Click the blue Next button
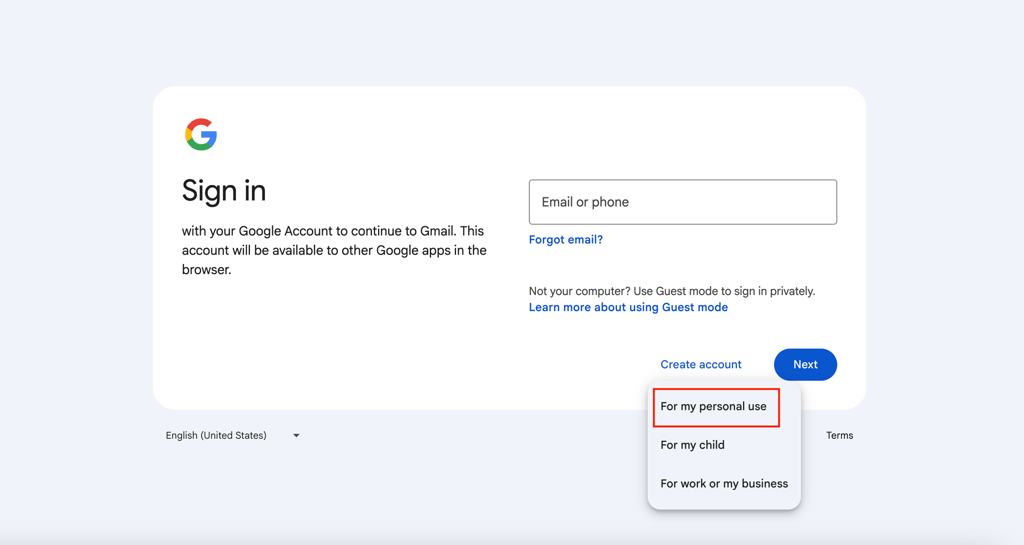Screen dimensions: 1024x545 pos(805,364)
